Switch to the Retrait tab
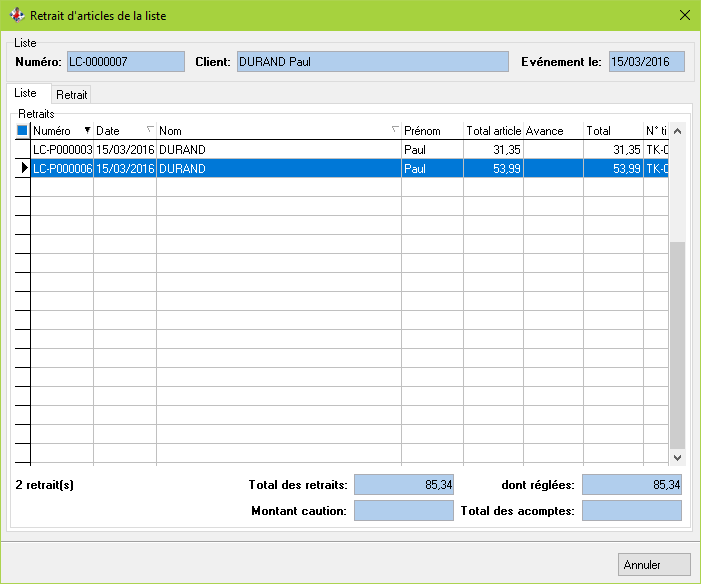 click(x=71, y=95)
